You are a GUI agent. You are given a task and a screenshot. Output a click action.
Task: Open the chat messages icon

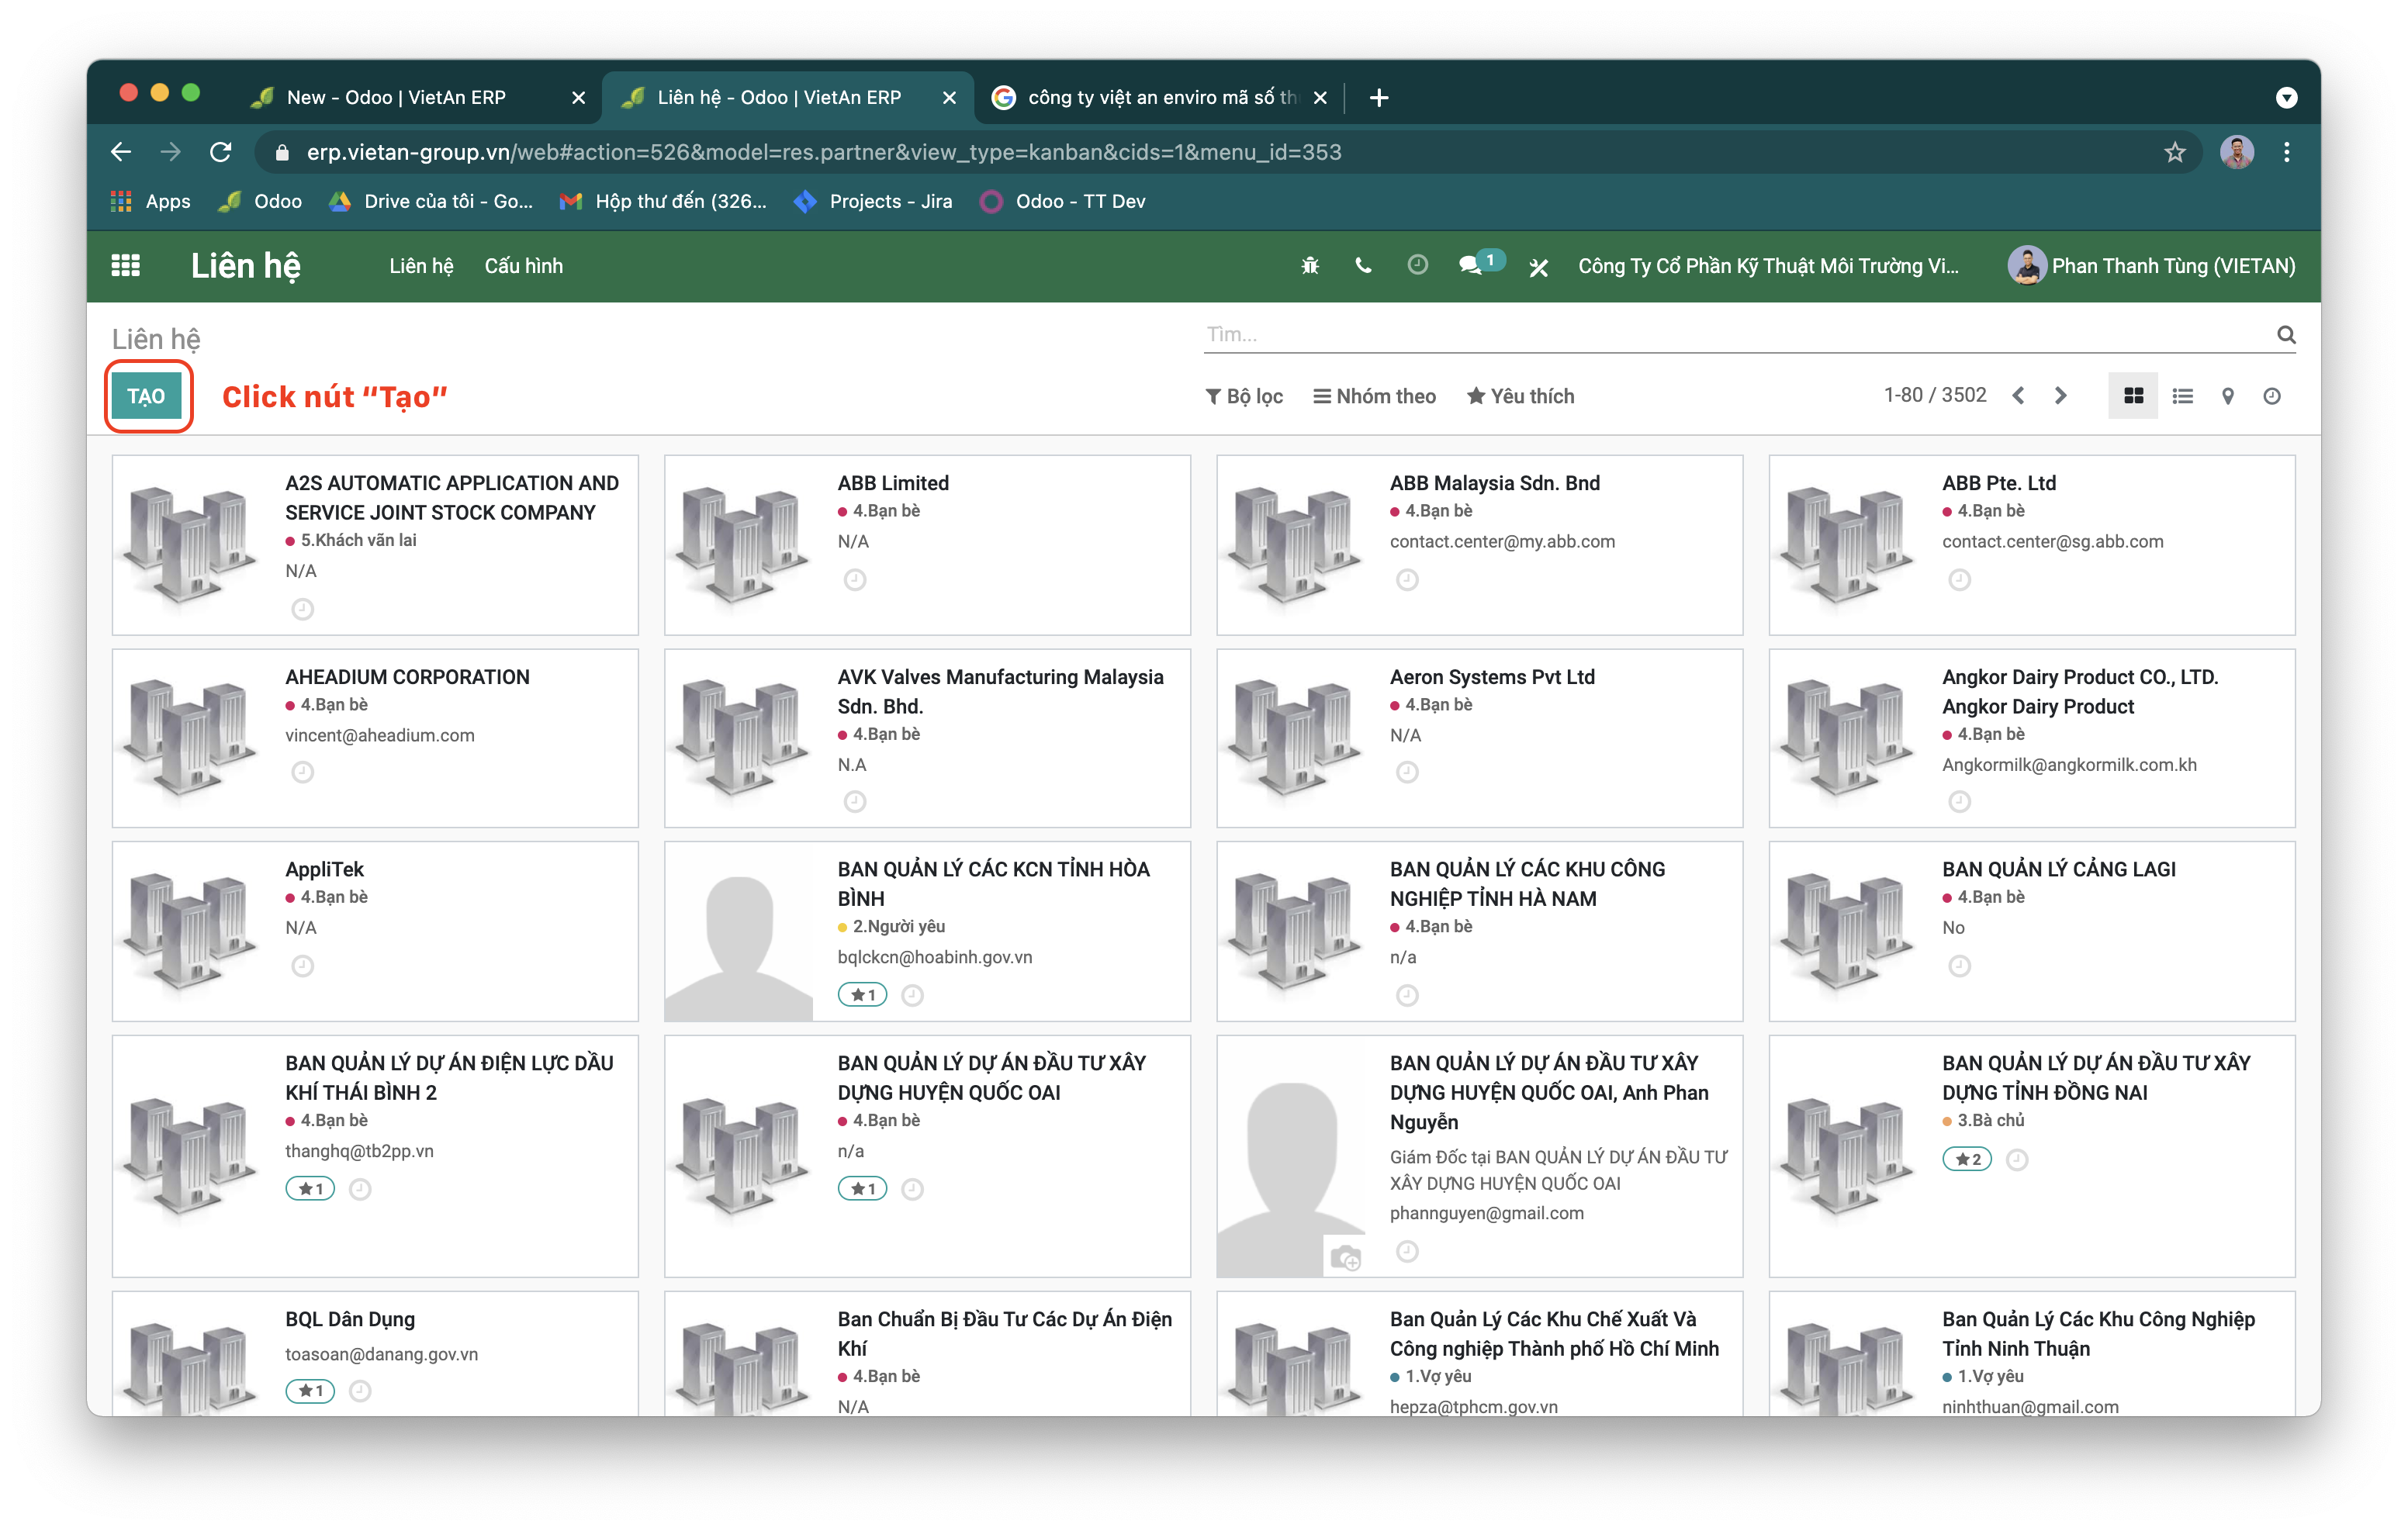tap(1471, 266)
